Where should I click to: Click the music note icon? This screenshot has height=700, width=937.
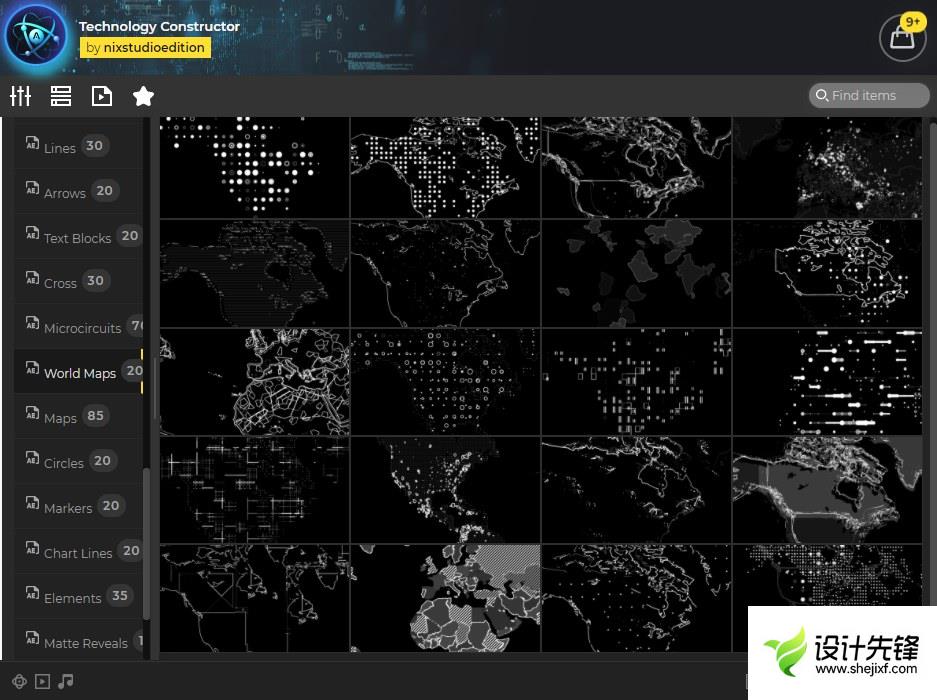coord(66,681)
